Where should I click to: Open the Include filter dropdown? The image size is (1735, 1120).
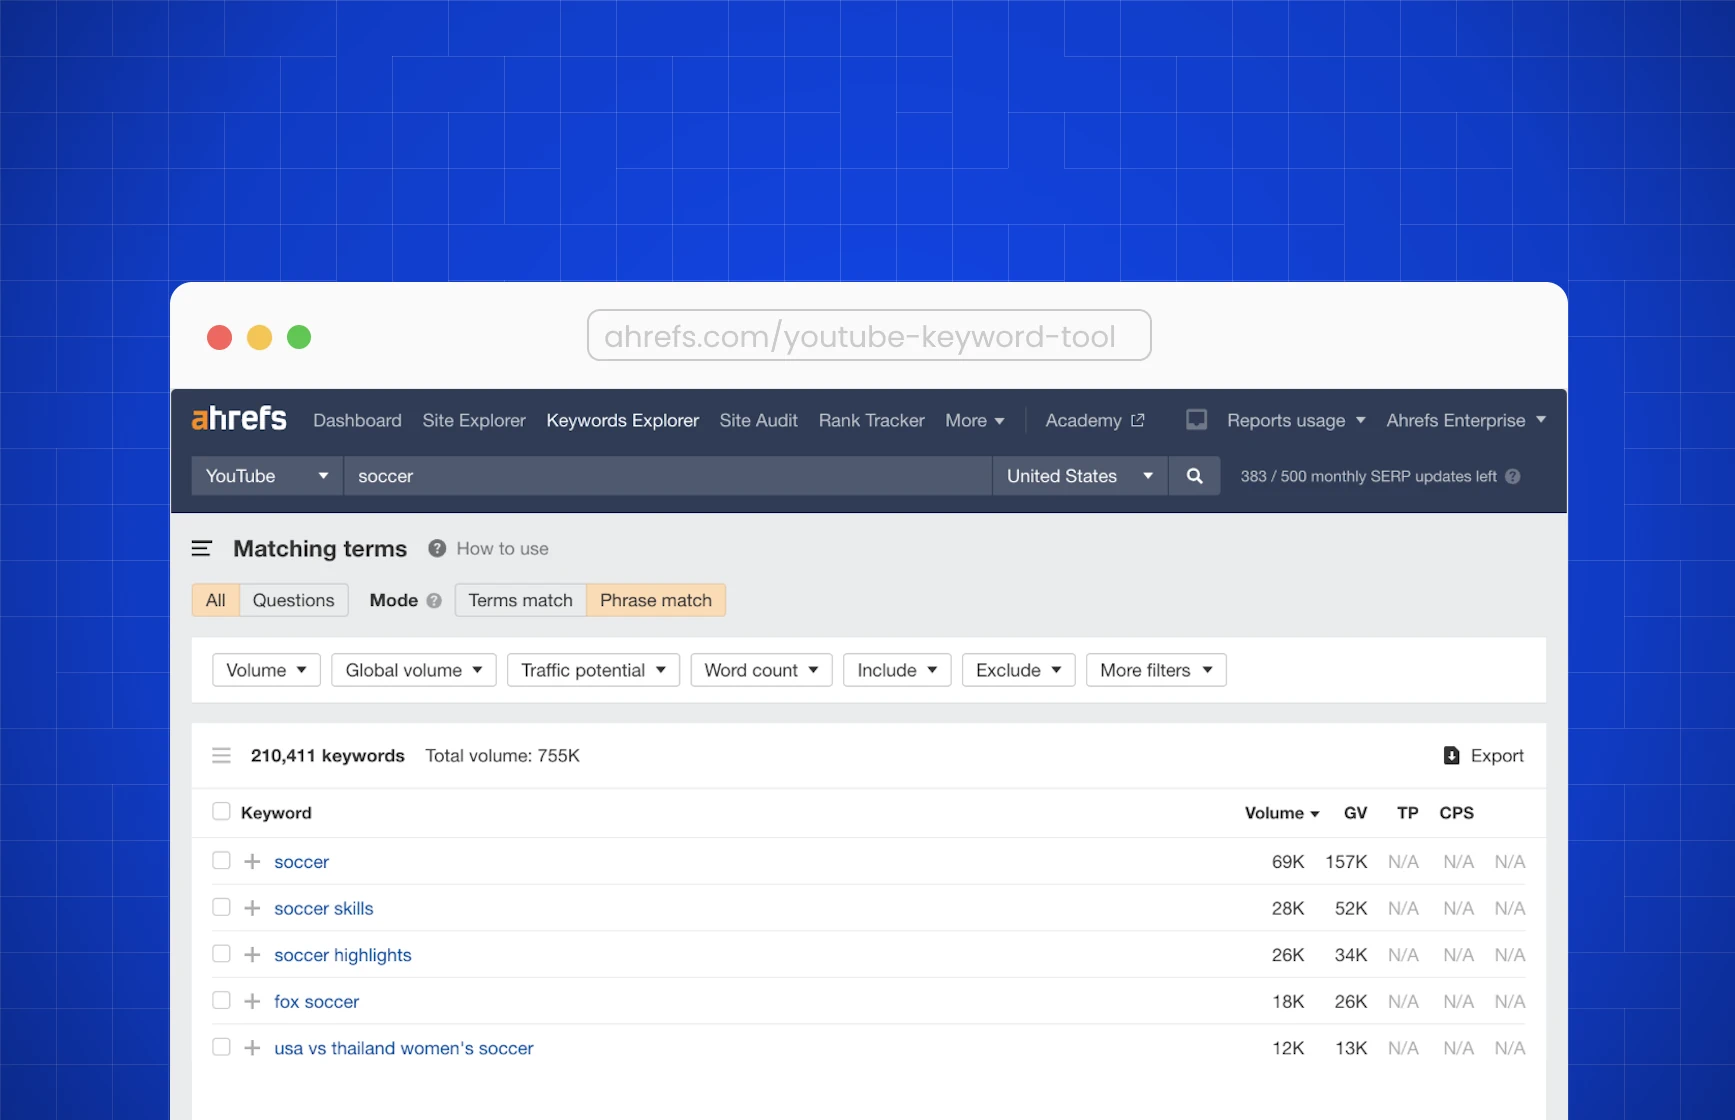point(897,670)
